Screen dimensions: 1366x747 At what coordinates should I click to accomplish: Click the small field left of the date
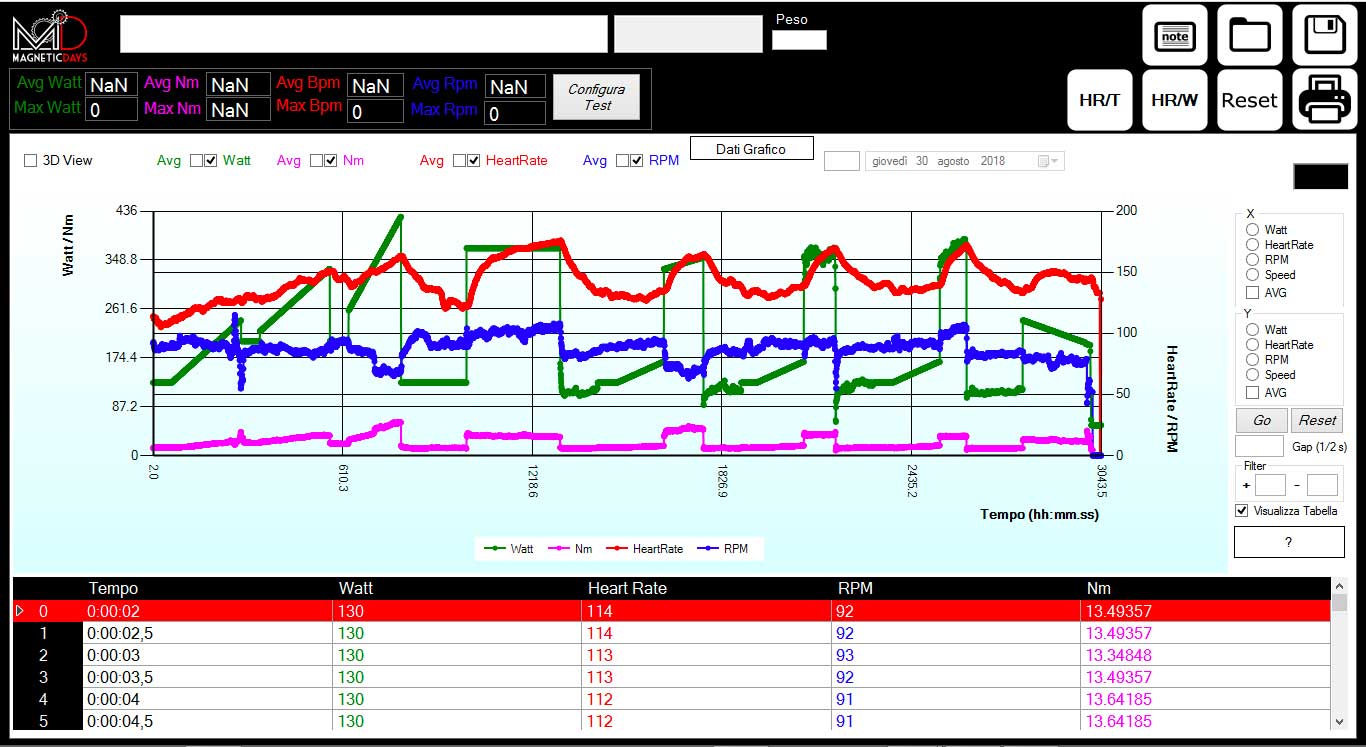(842, 161)
